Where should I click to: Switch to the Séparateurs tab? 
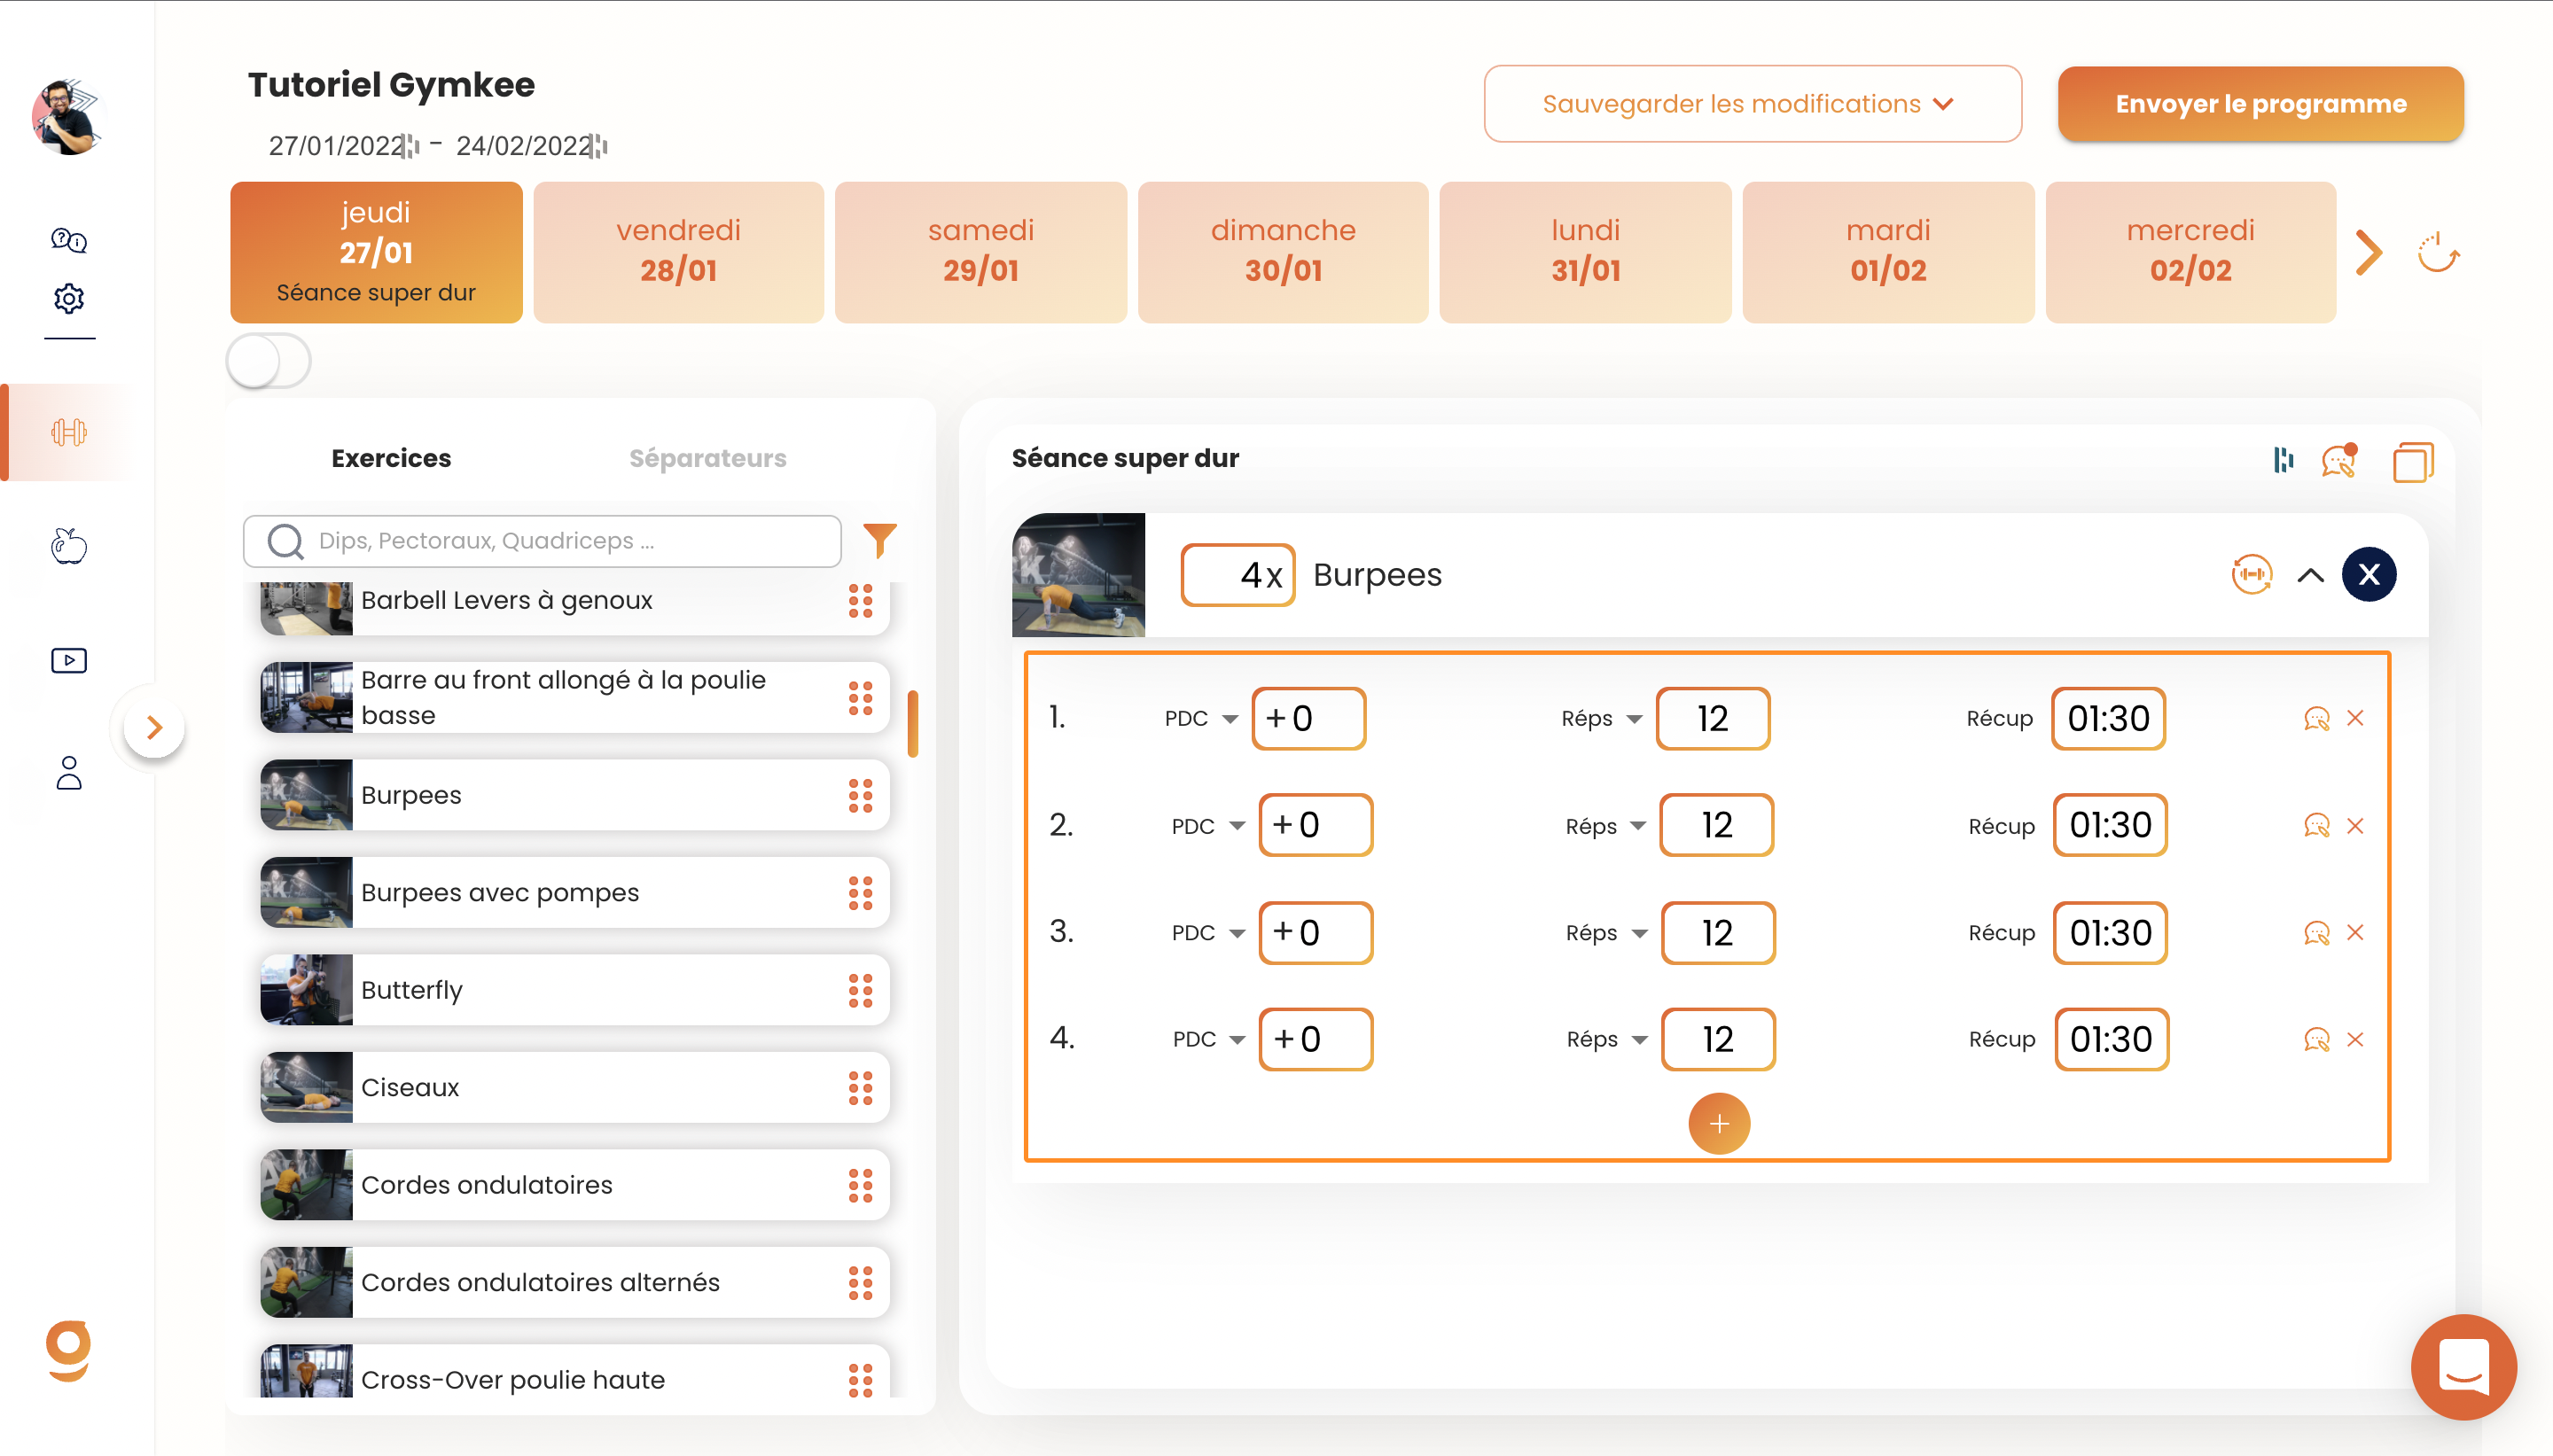click(707, 458)
